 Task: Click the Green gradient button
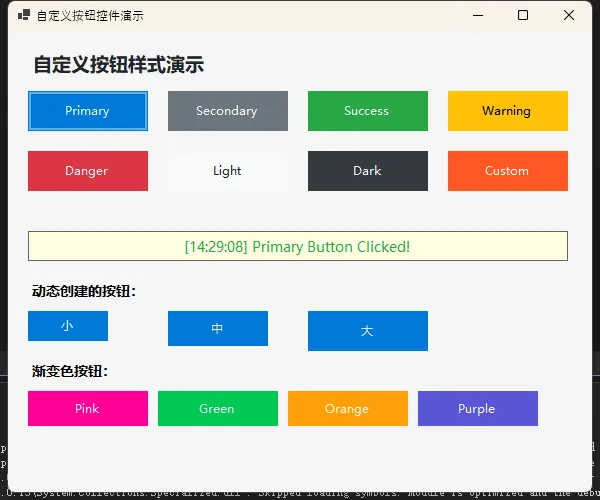click(x=217, y=408)
